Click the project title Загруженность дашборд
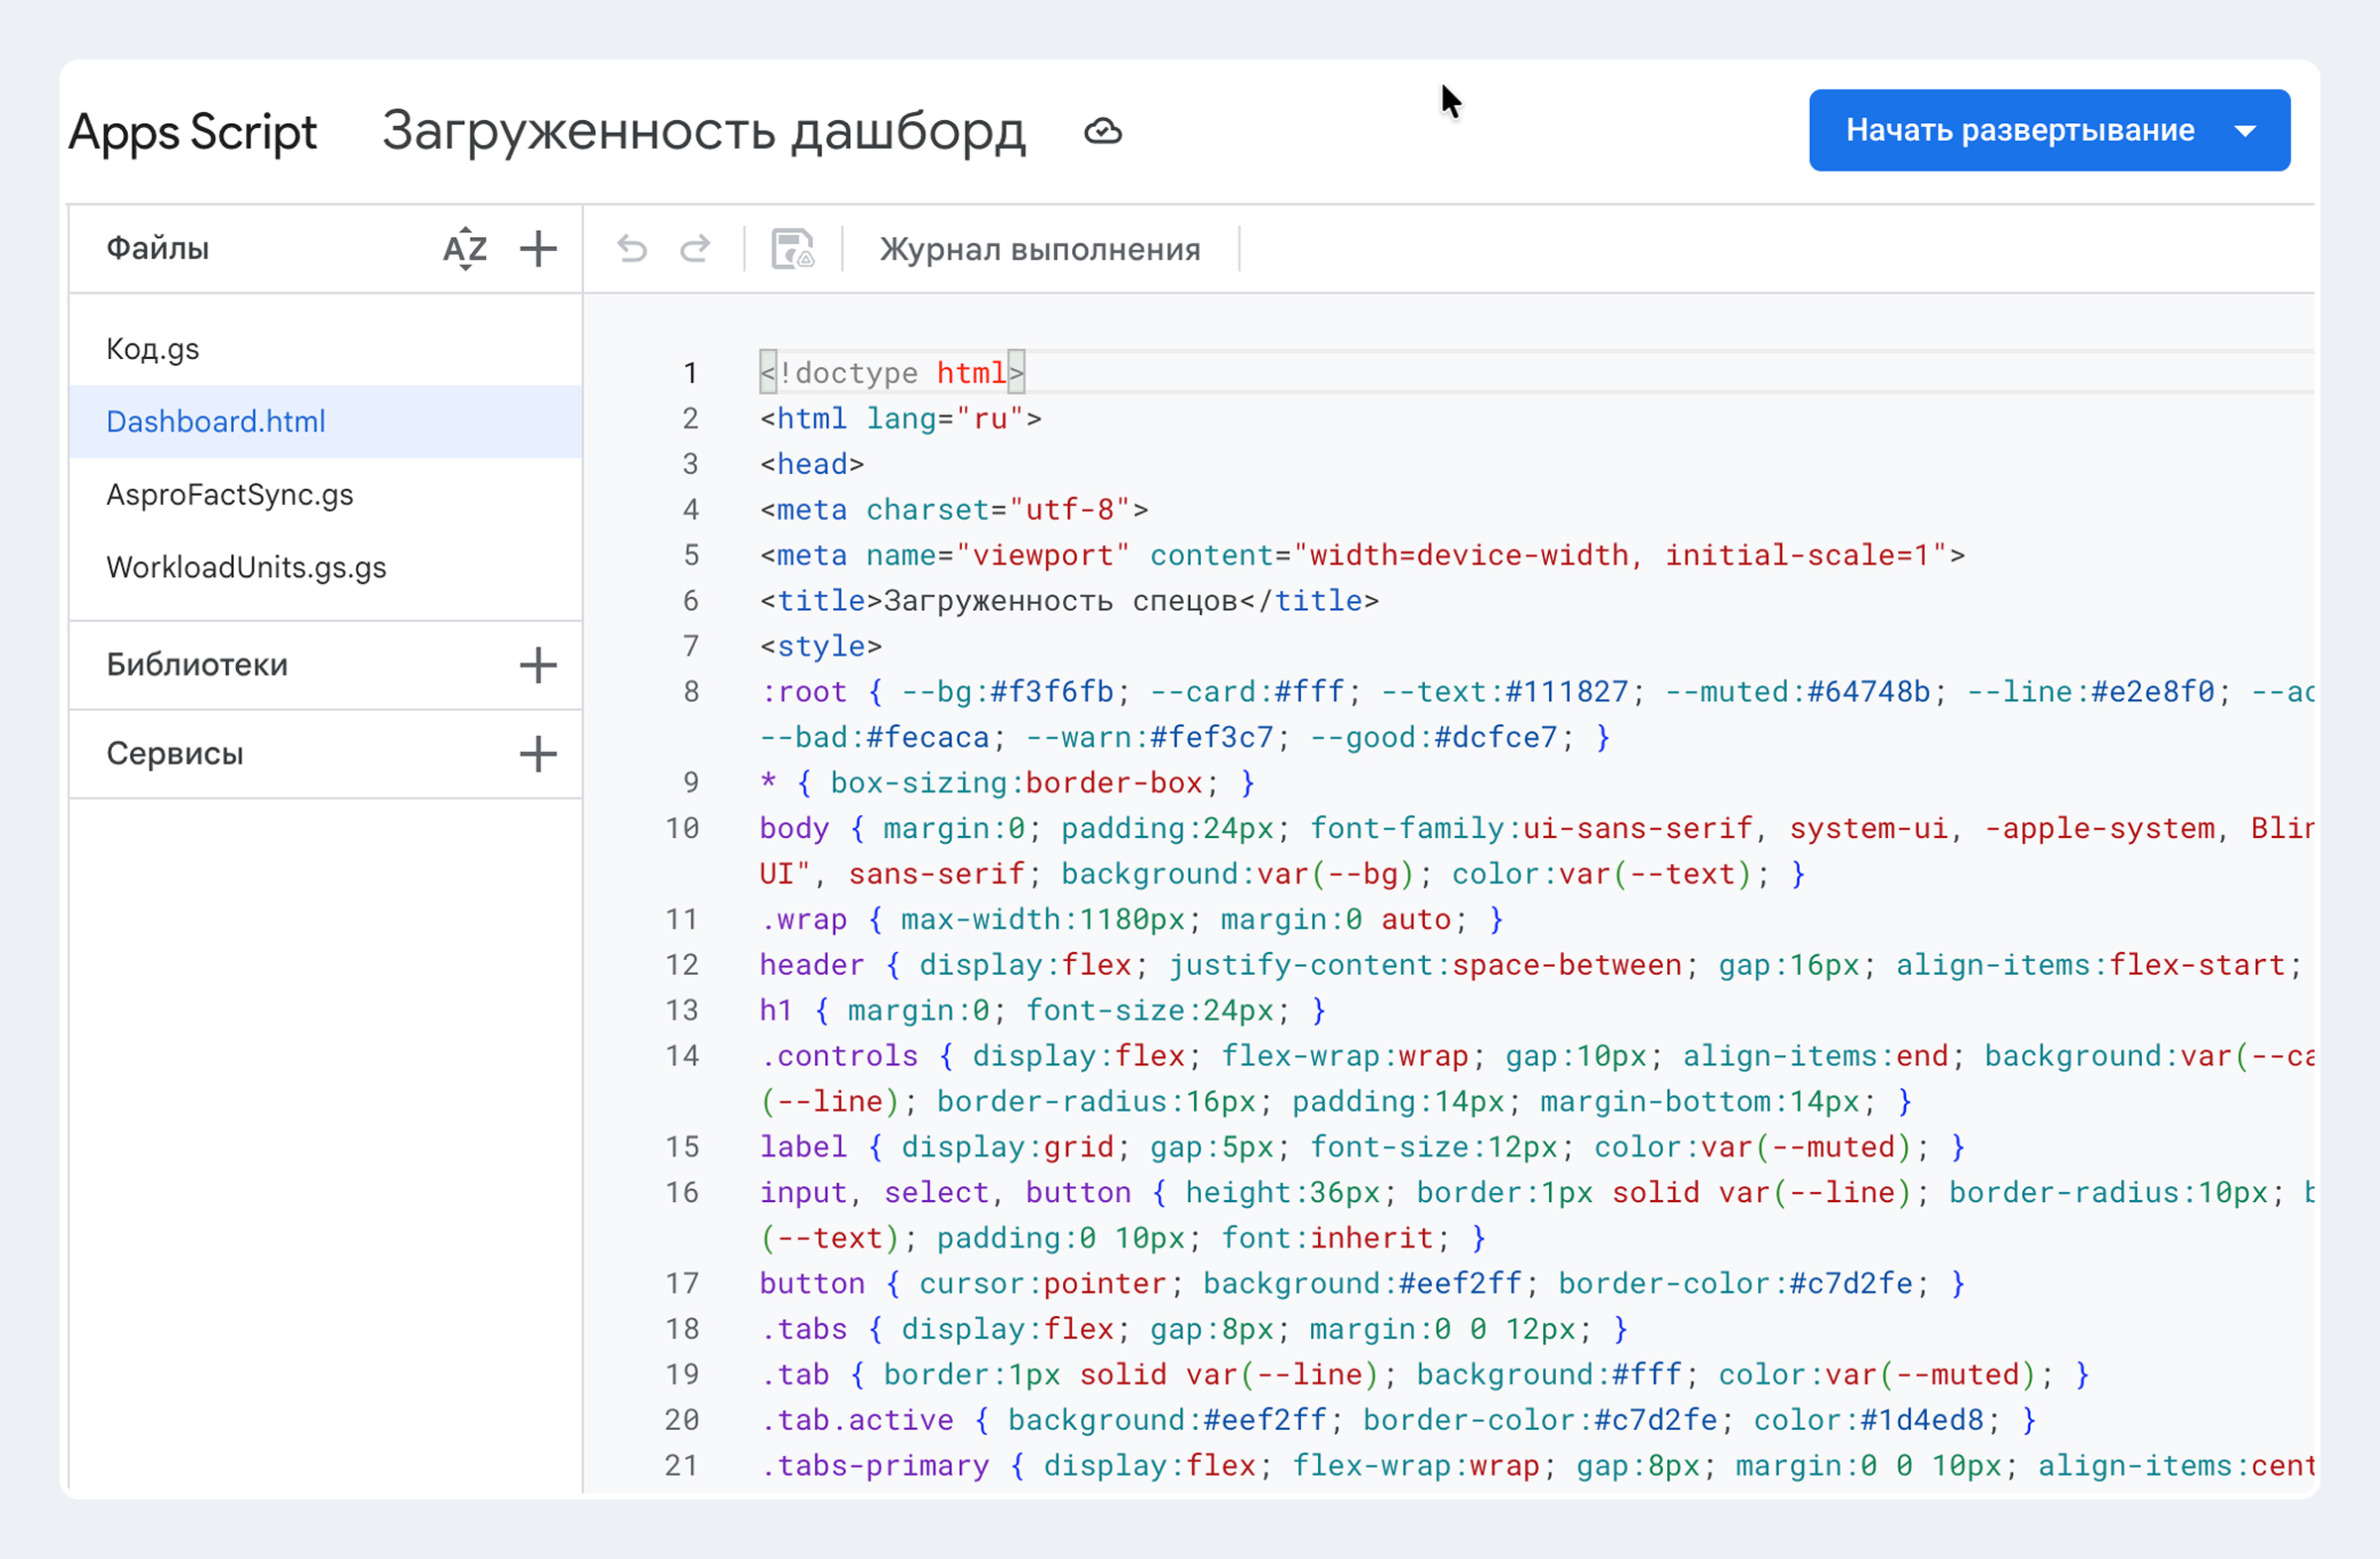This screenshot has height=1559, width=2380. pos(704,132)
